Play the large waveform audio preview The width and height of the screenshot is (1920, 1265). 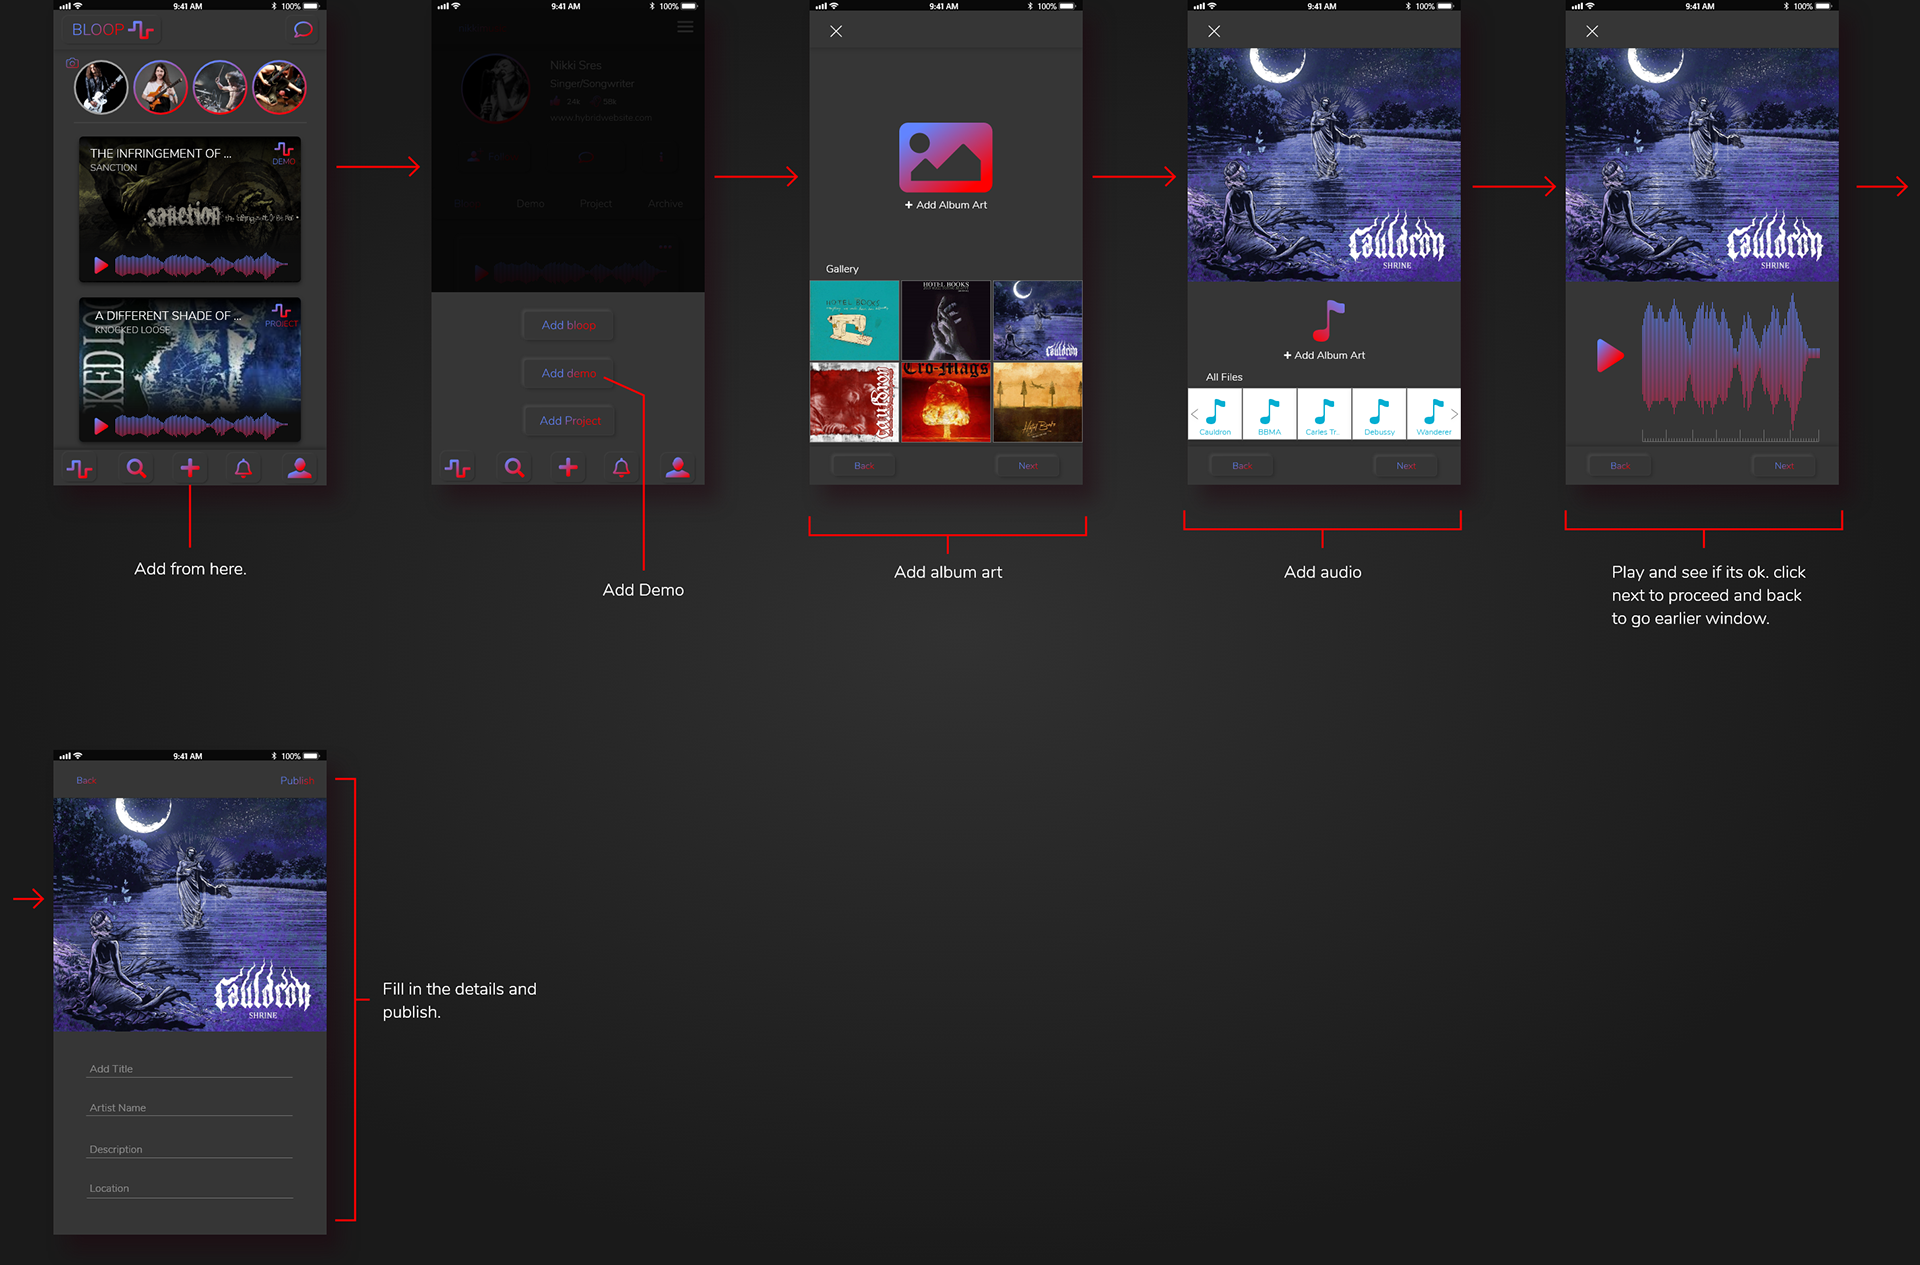coord(1609,355)
